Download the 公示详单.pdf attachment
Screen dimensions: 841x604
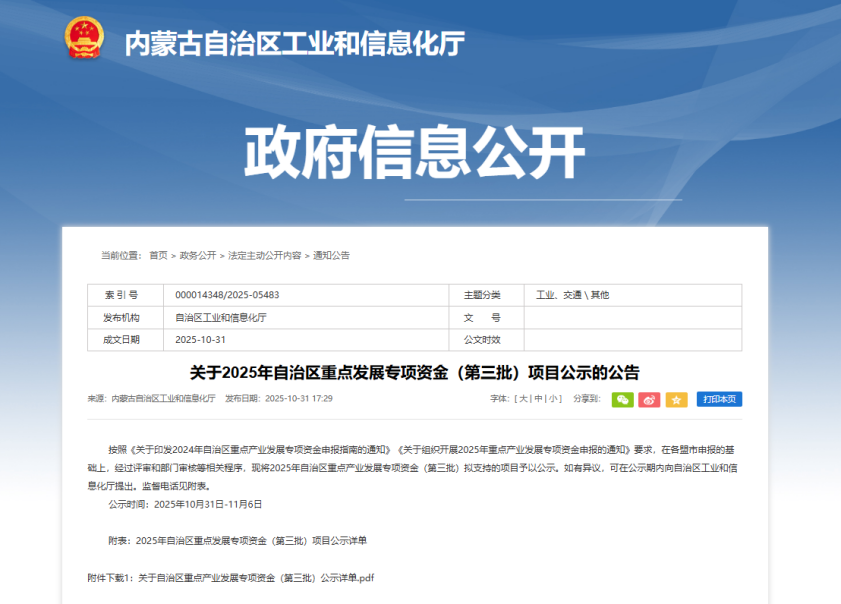click(x=255, y=578)
